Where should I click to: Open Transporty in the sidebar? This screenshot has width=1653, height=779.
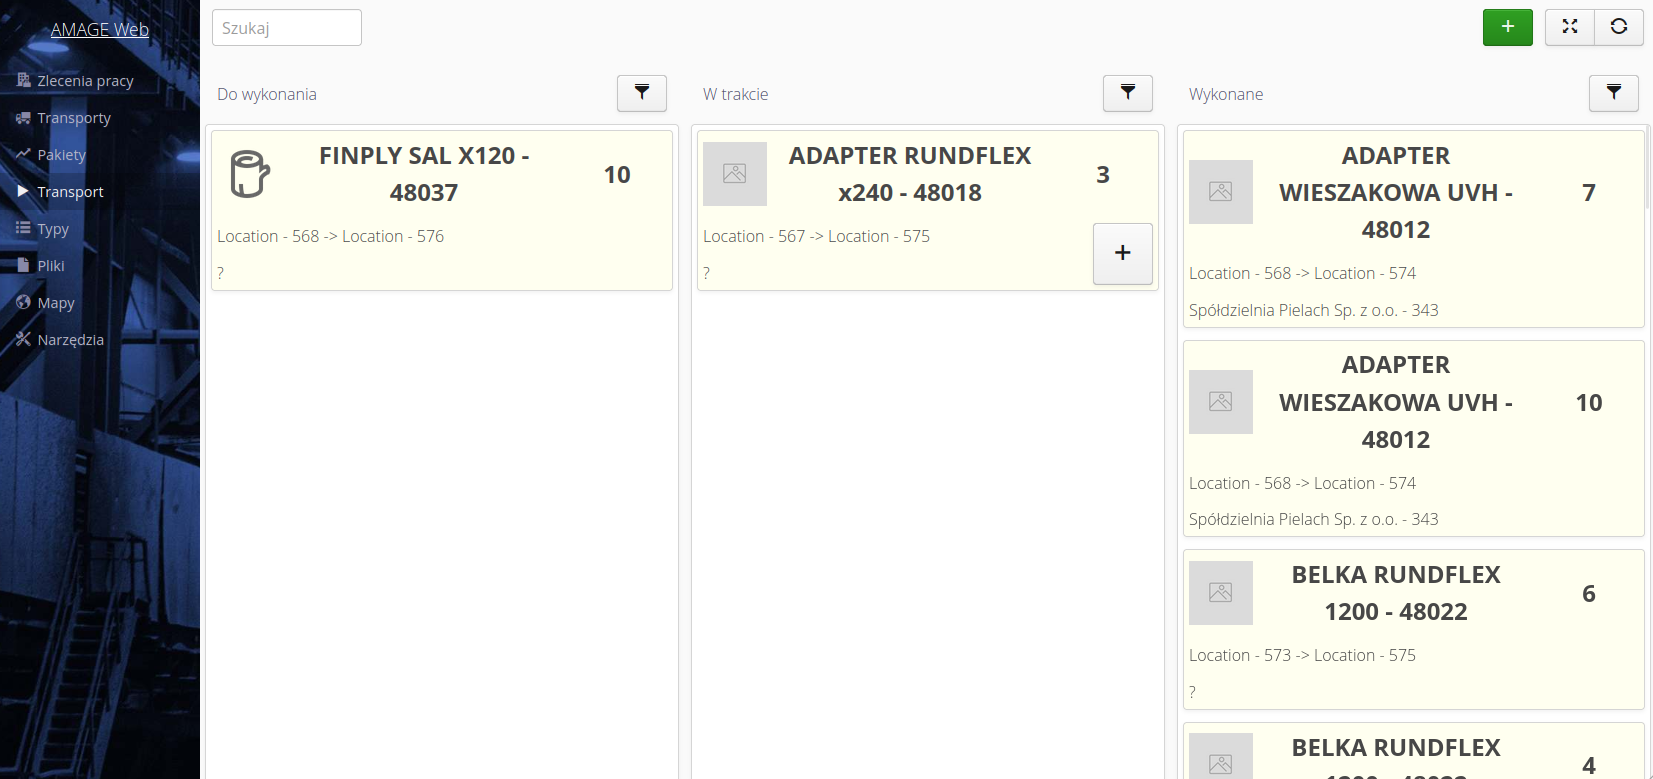pyautogui.click(x=73, y=118)
